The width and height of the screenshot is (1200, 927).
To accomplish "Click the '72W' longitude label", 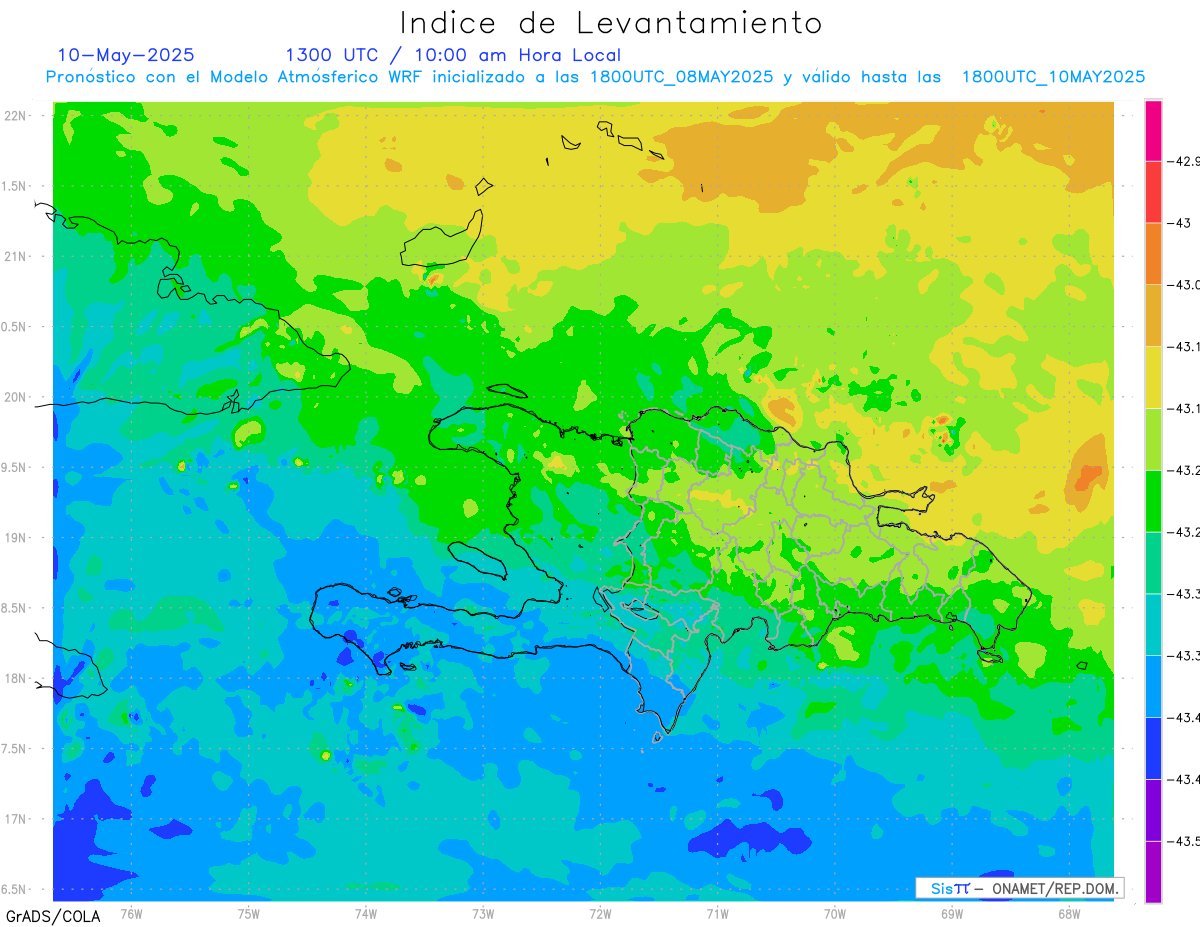I will tap(600, 914).
